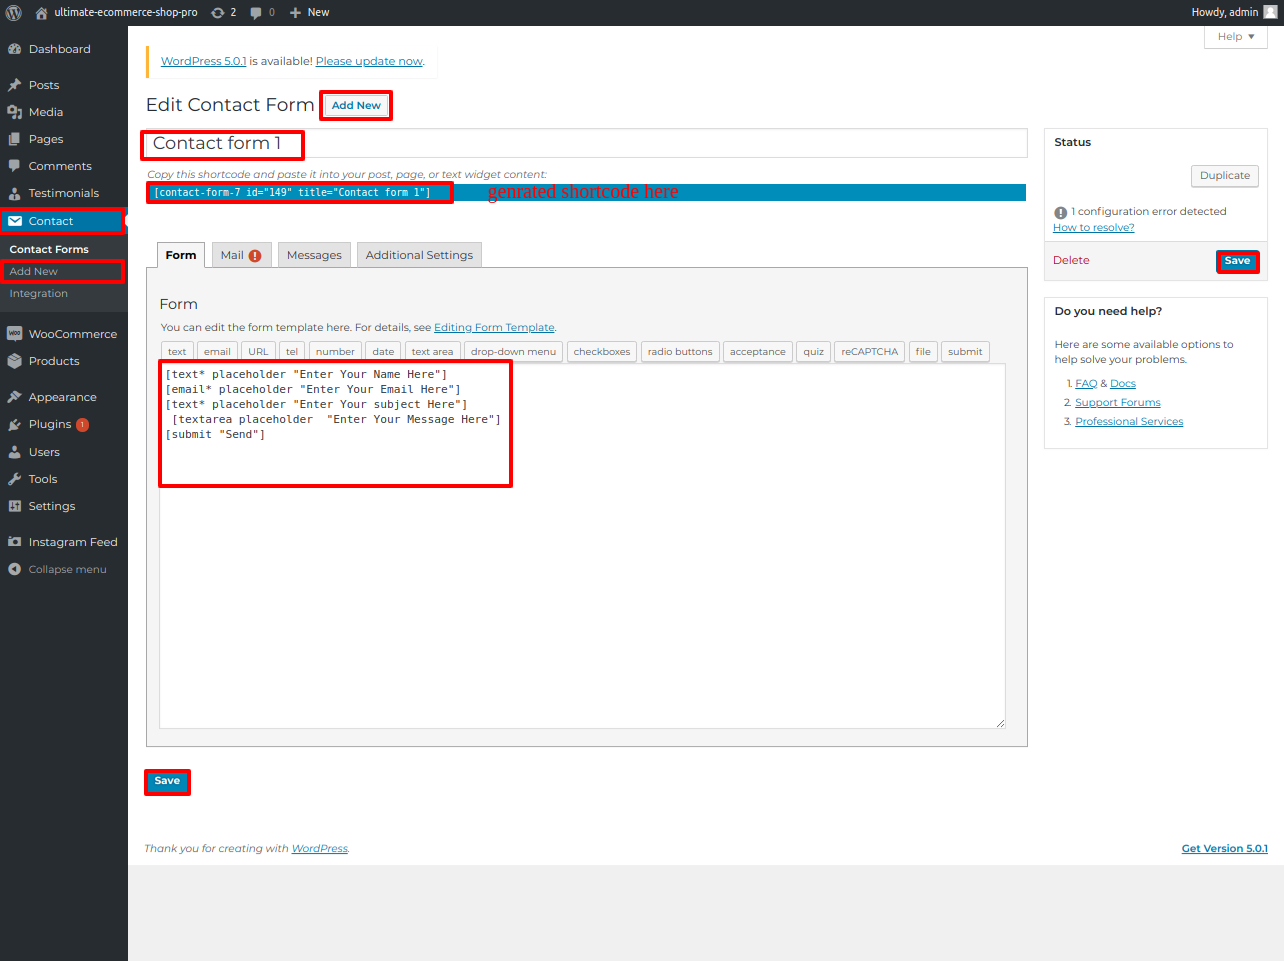Delete this contact form

1071,260
